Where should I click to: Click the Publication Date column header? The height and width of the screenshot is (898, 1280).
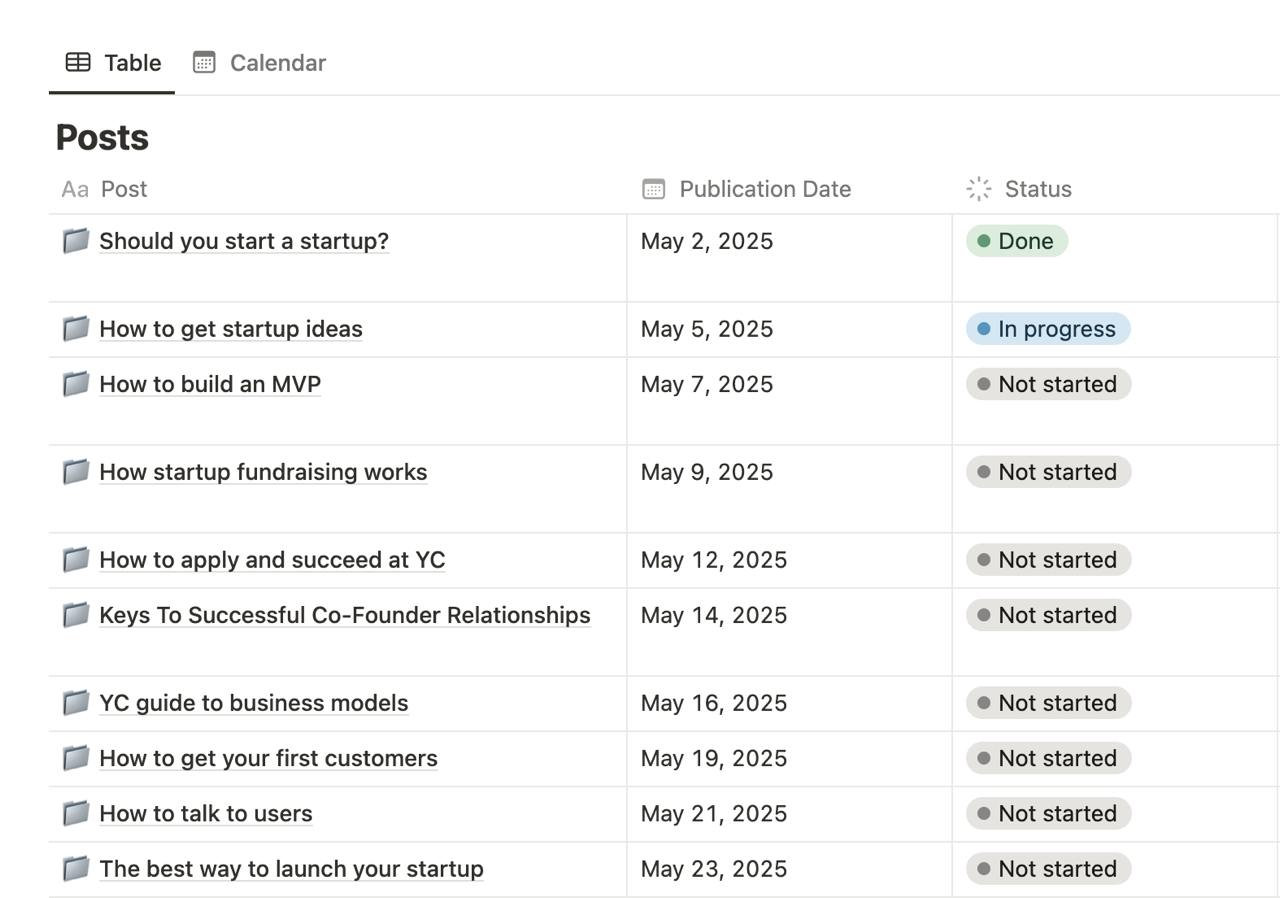[x=765, y=189]
